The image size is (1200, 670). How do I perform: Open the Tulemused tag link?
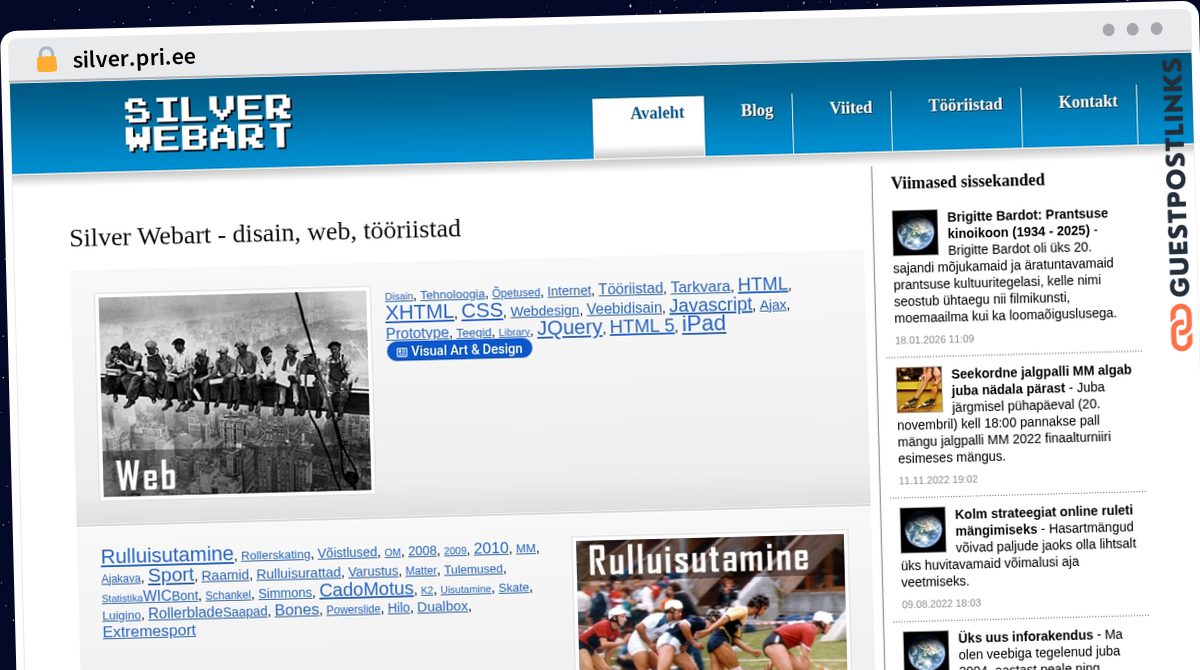coord(473,569)
